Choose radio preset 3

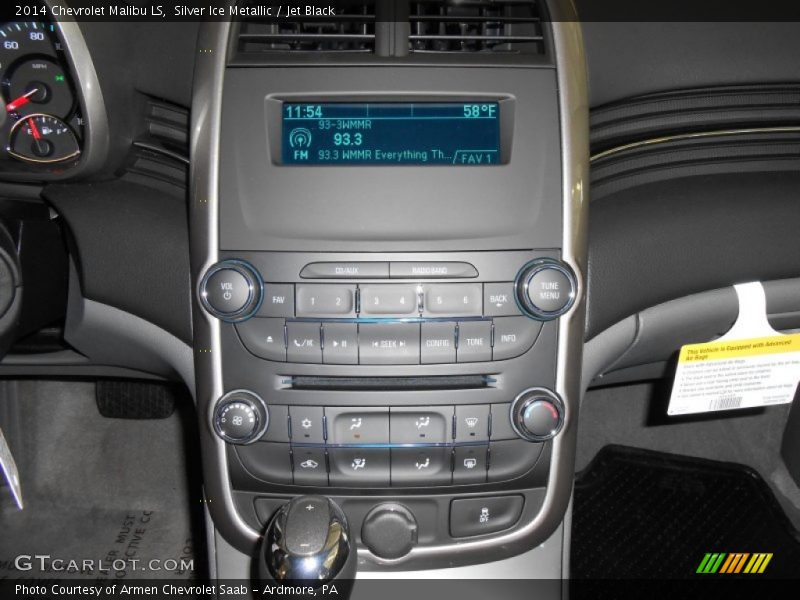pos(376,301)
